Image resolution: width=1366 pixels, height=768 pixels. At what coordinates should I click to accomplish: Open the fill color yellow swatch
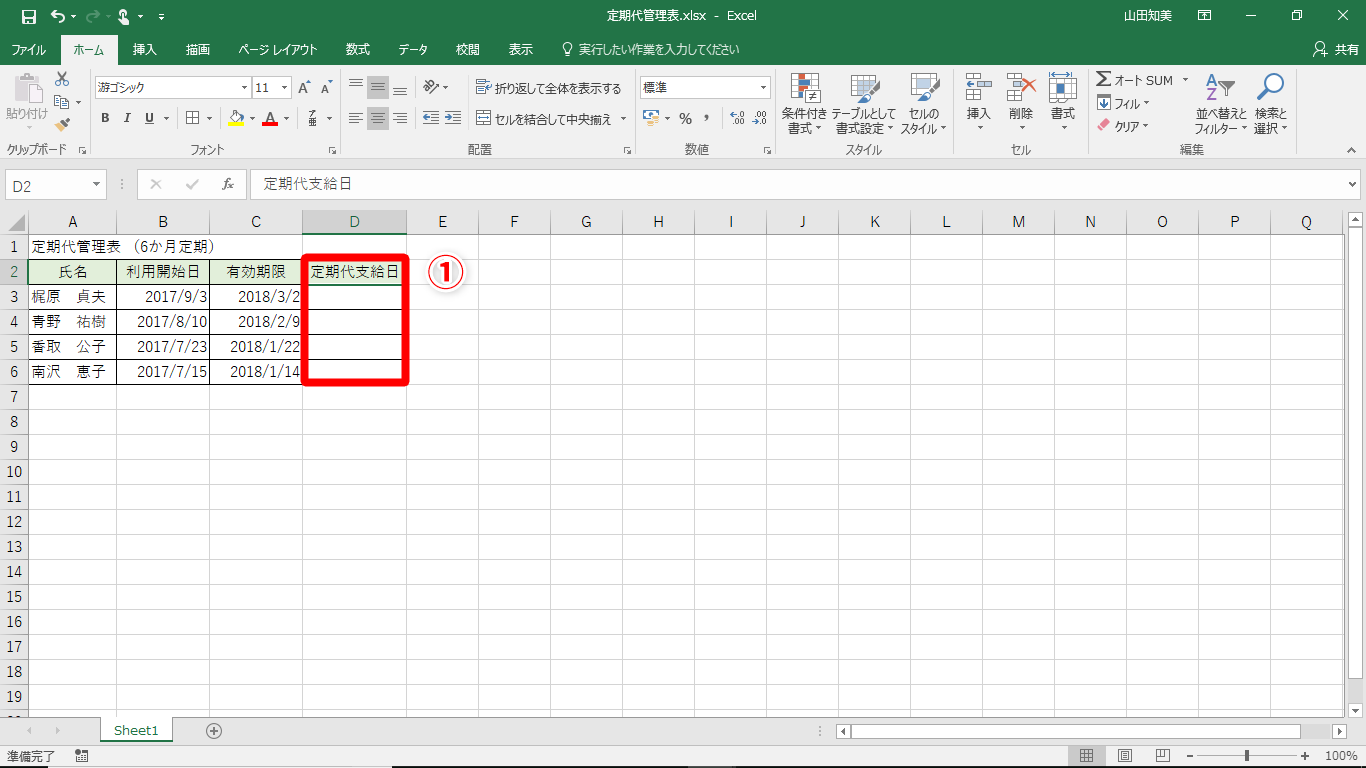236,118
